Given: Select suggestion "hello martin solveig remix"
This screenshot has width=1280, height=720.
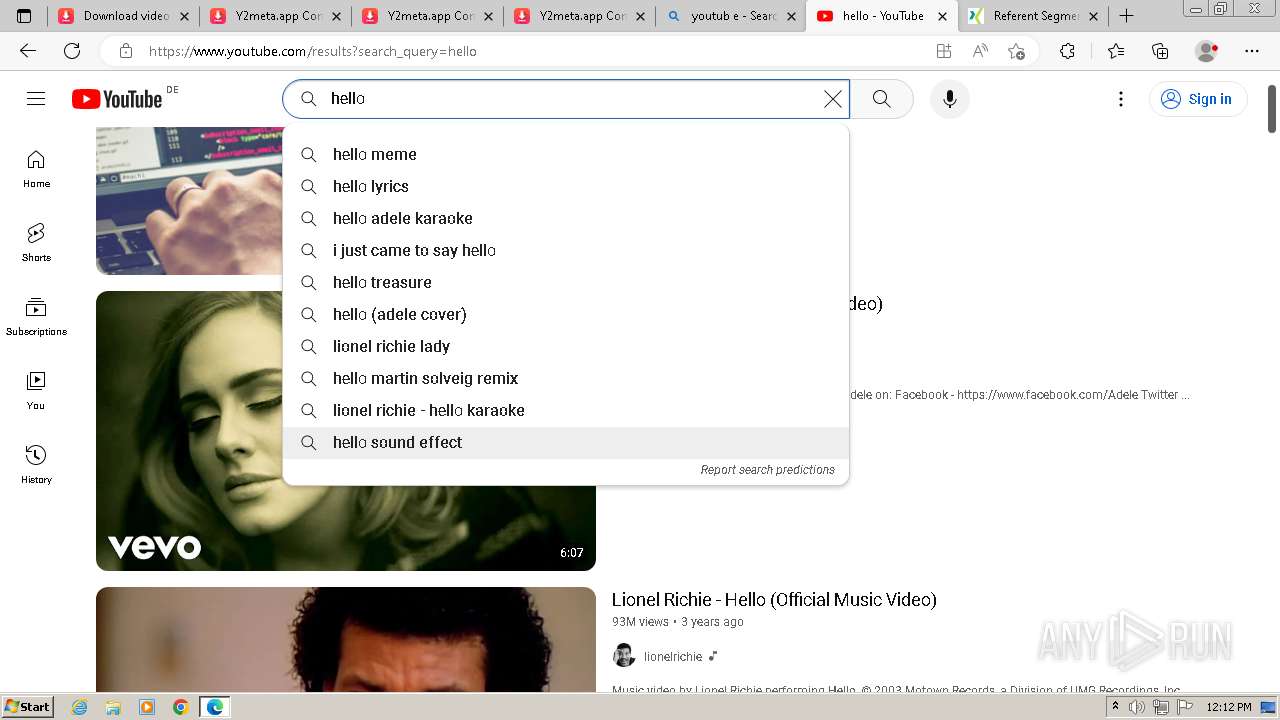Looking at the screenshot, I should click(x=566, y=378).
